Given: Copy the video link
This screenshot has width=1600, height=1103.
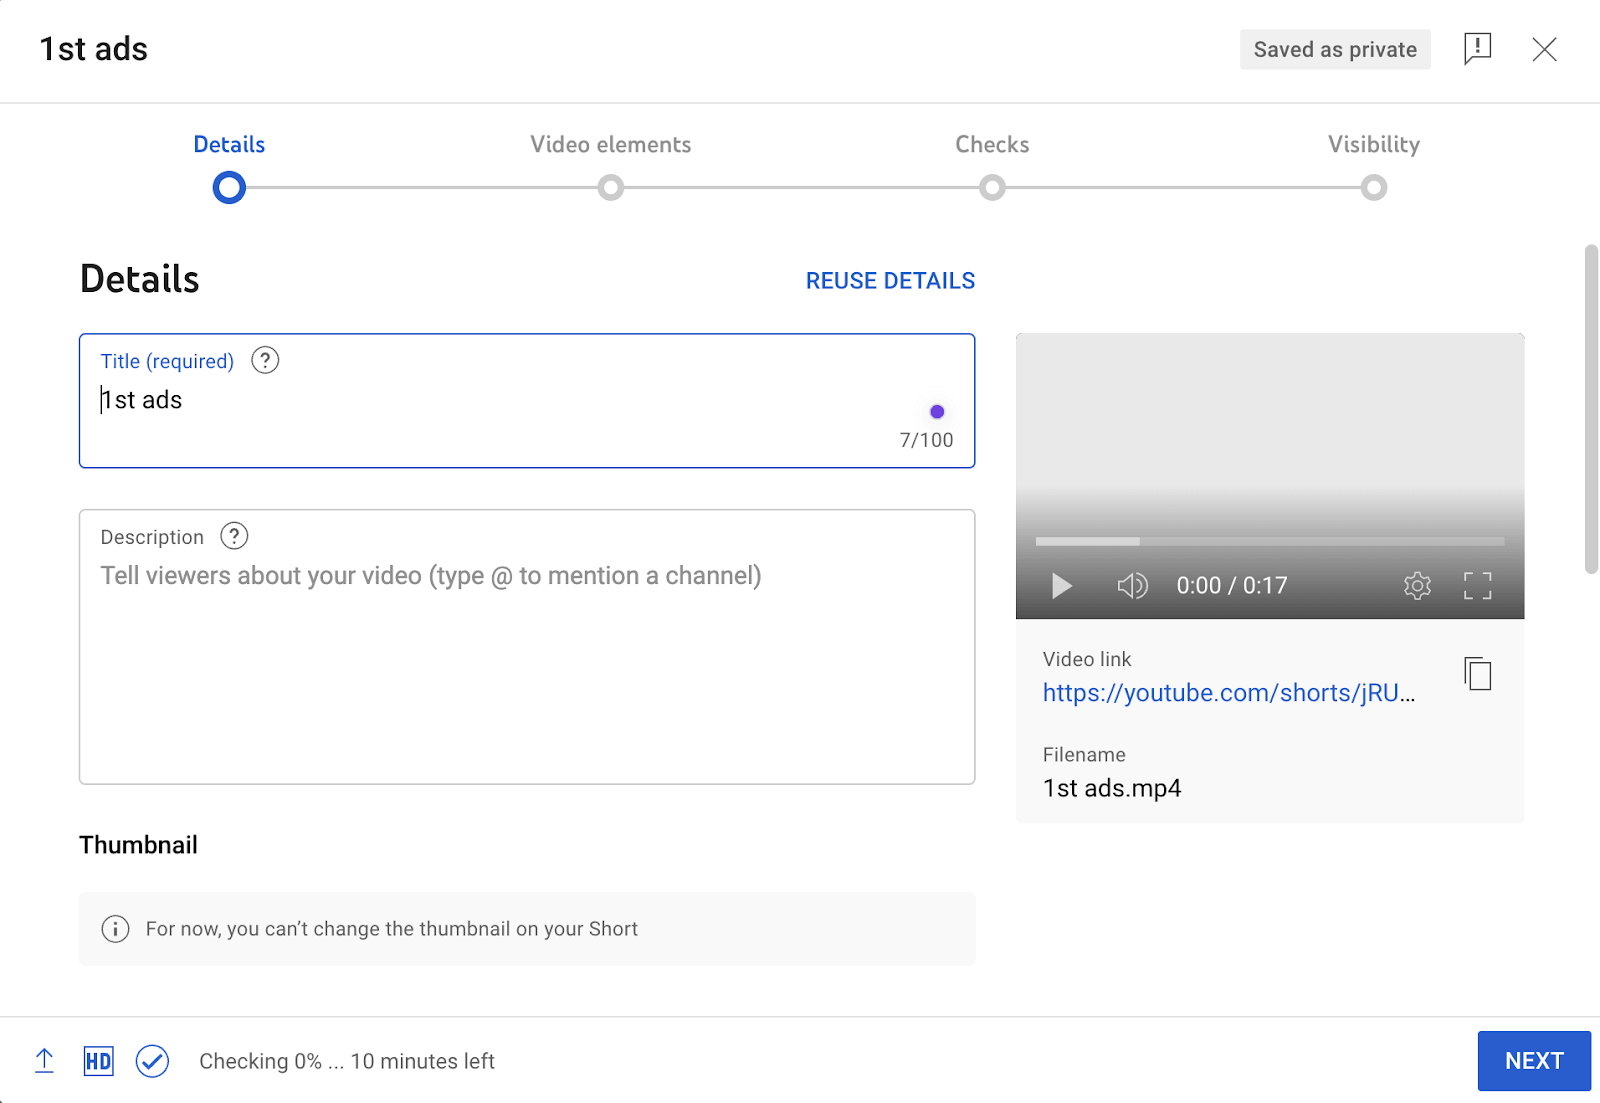Looking at the screenshot, I should coord(1477,674).
